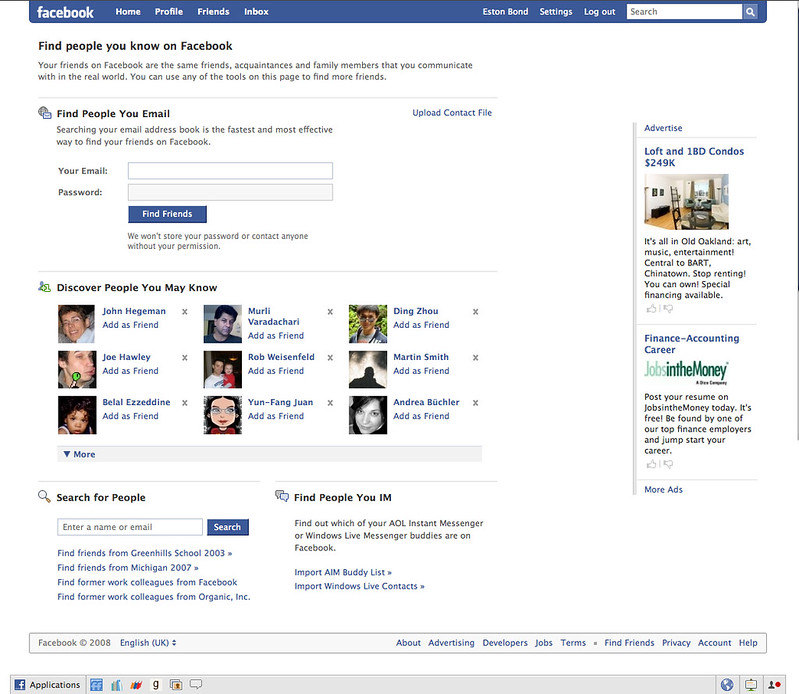Click the first blue app icon after Applications
This screenshot has width=799, height=694.
(96, 685)
